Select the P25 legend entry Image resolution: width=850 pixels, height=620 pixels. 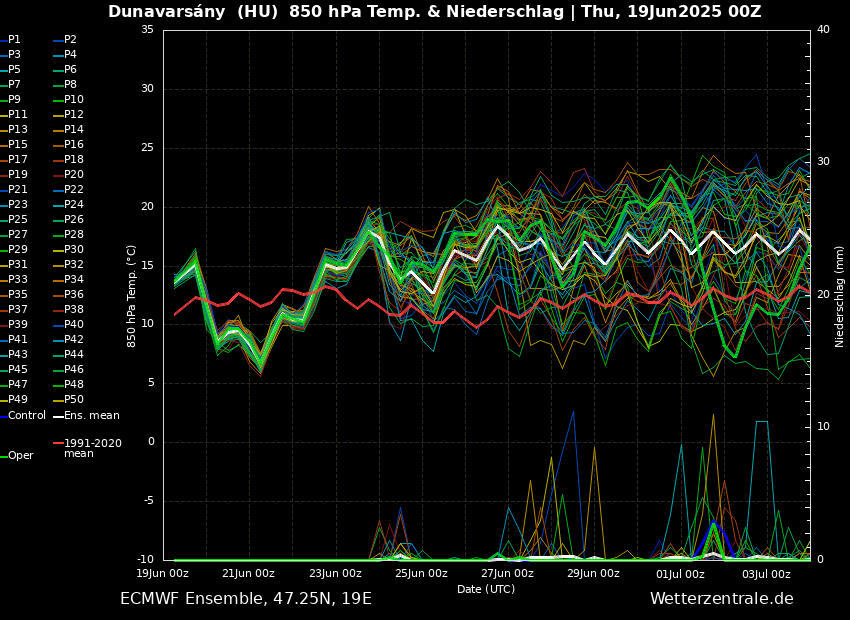pyautogui.click(x=18, y=220)
